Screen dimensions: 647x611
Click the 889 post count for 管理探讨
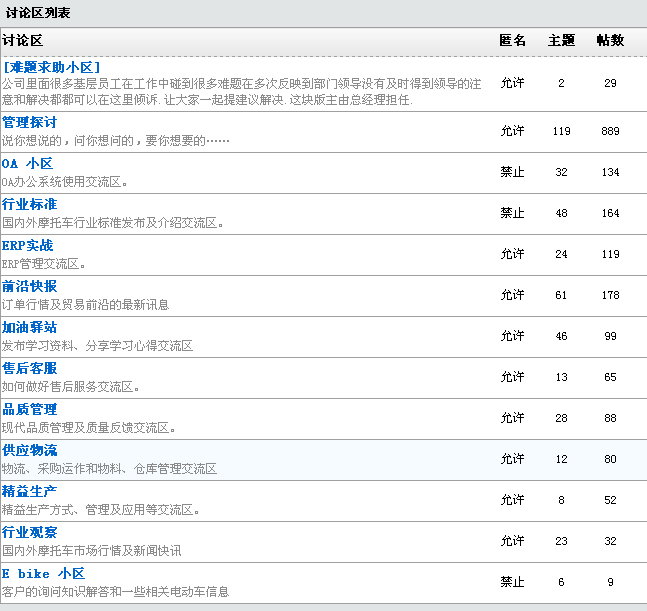pyautogui.click(x=610, y=131)
